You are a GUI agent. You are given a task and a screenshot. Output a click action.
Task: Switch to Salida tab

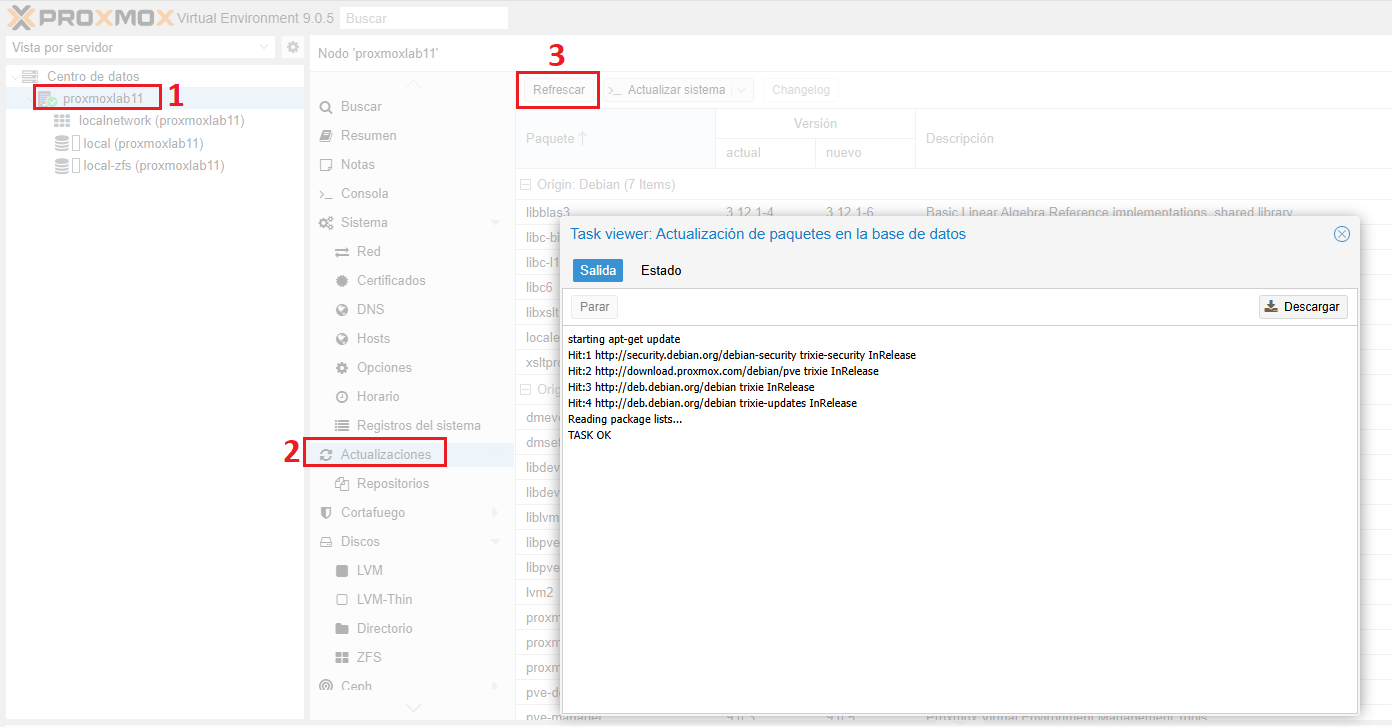[x=598, y=270]
